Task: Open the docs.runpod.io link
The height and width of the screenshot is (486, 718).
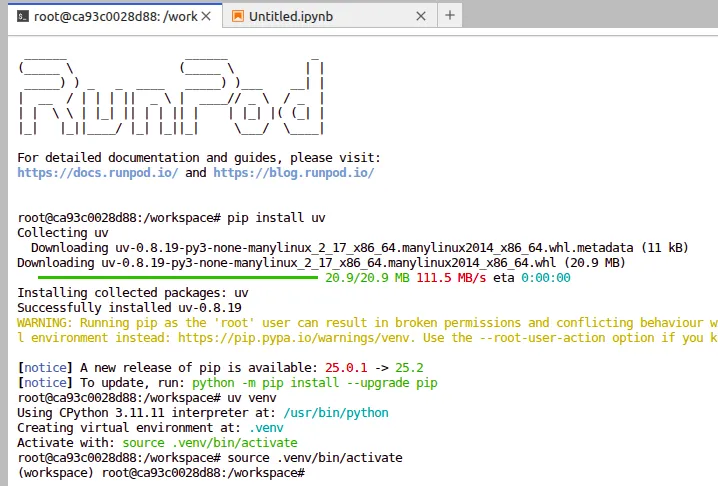Action: pos(98,172)
